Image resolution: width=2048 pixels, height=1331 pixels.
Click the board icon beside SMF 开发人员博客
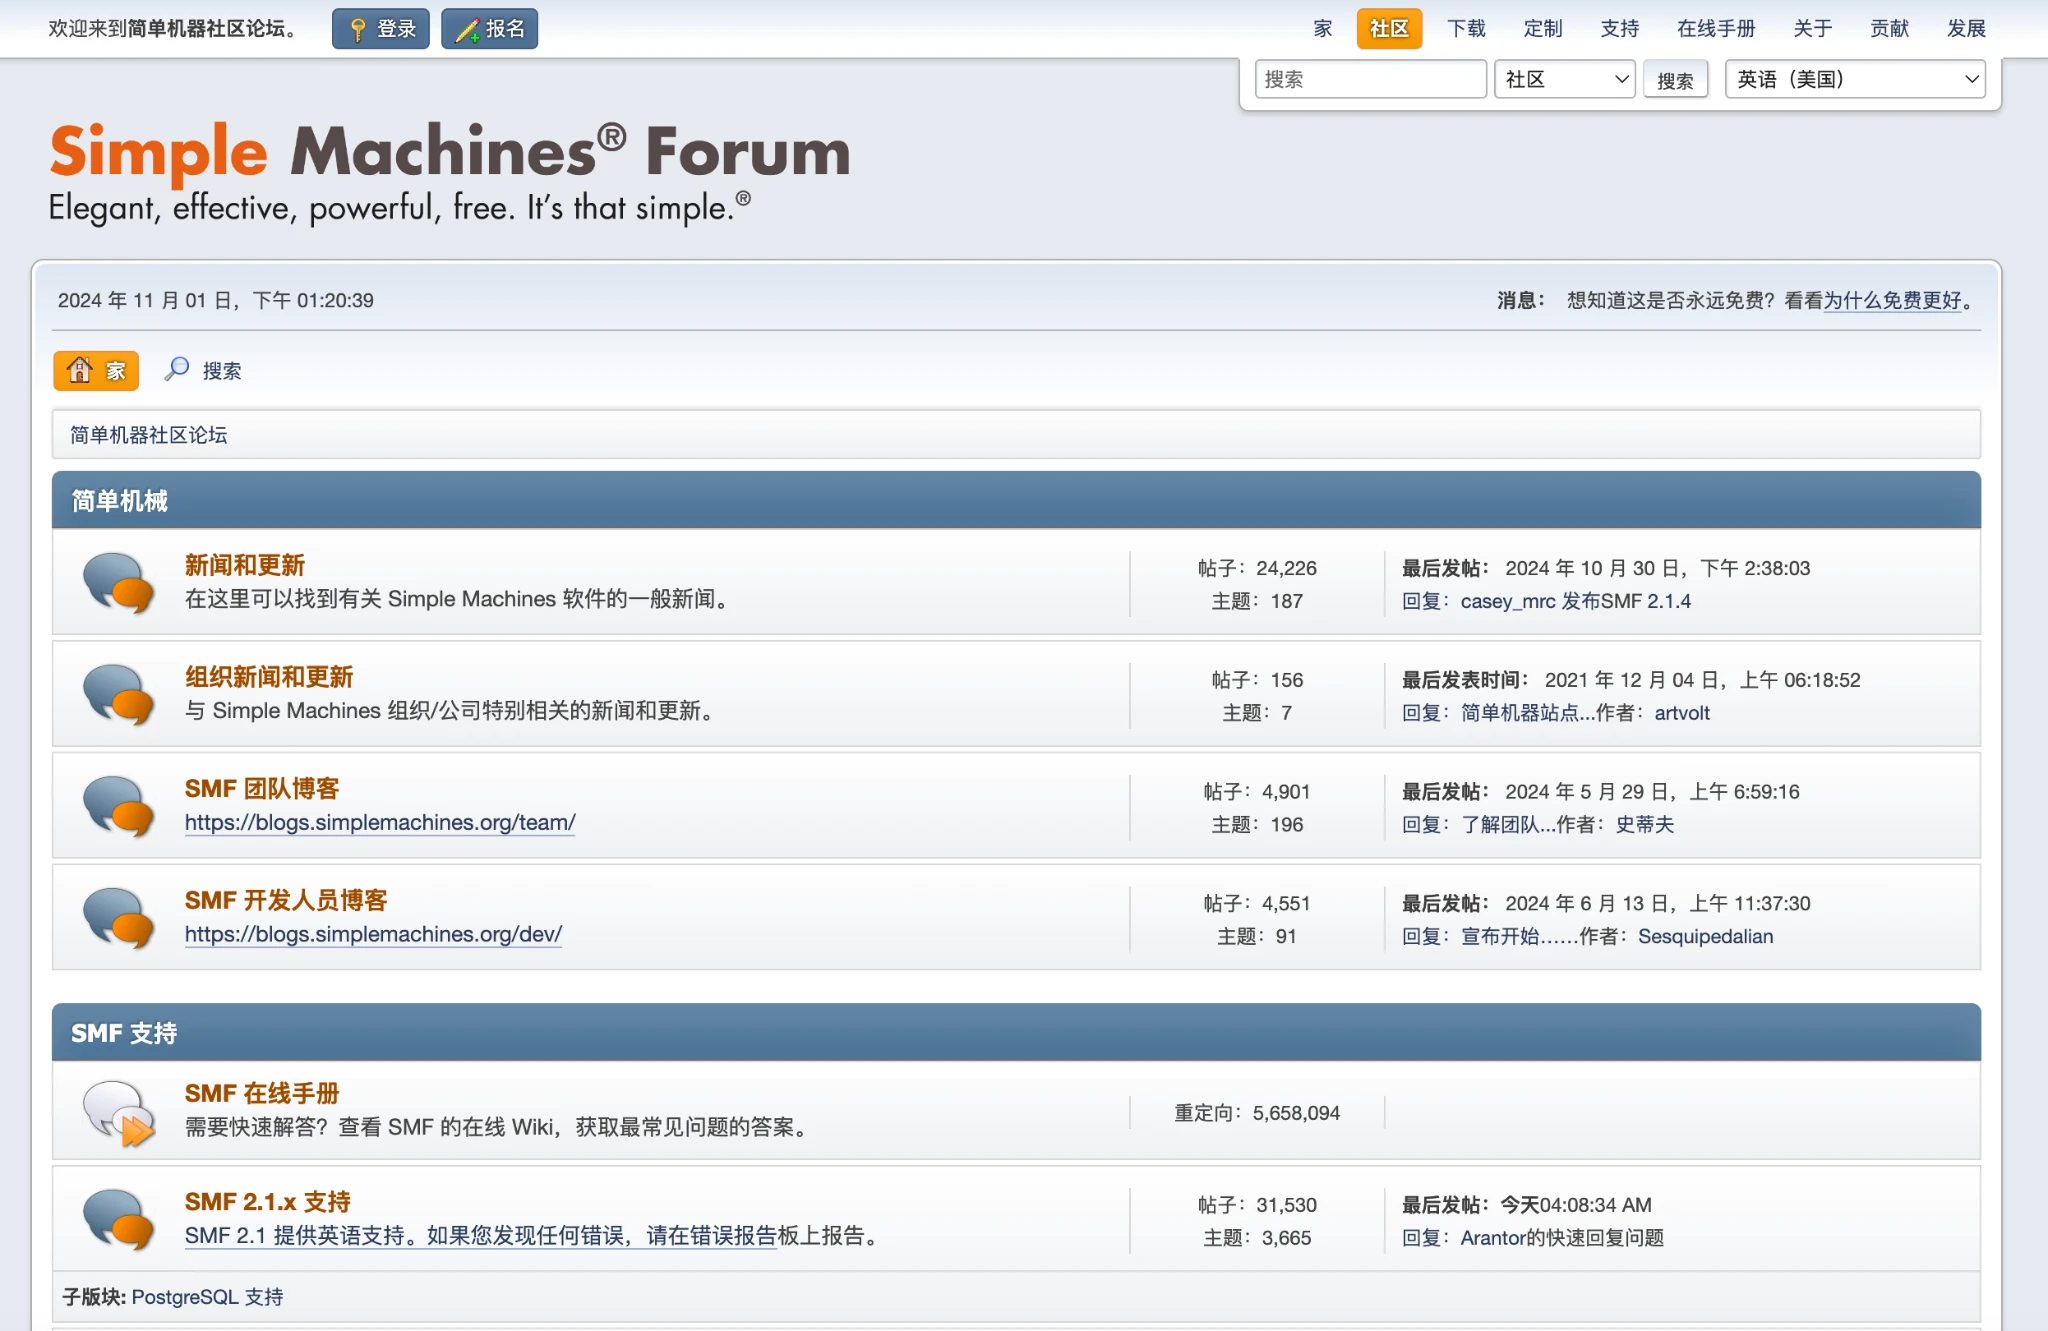pos(118,917)
